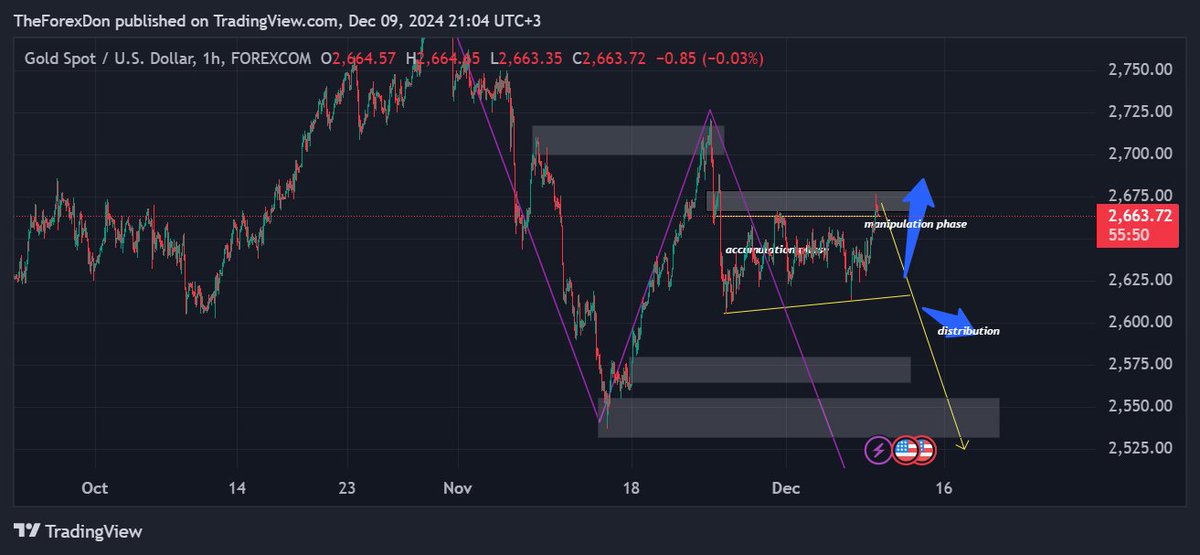Click the accumulation phase annotation
This screenshot has width=1200, height=555.
[777, 249]
